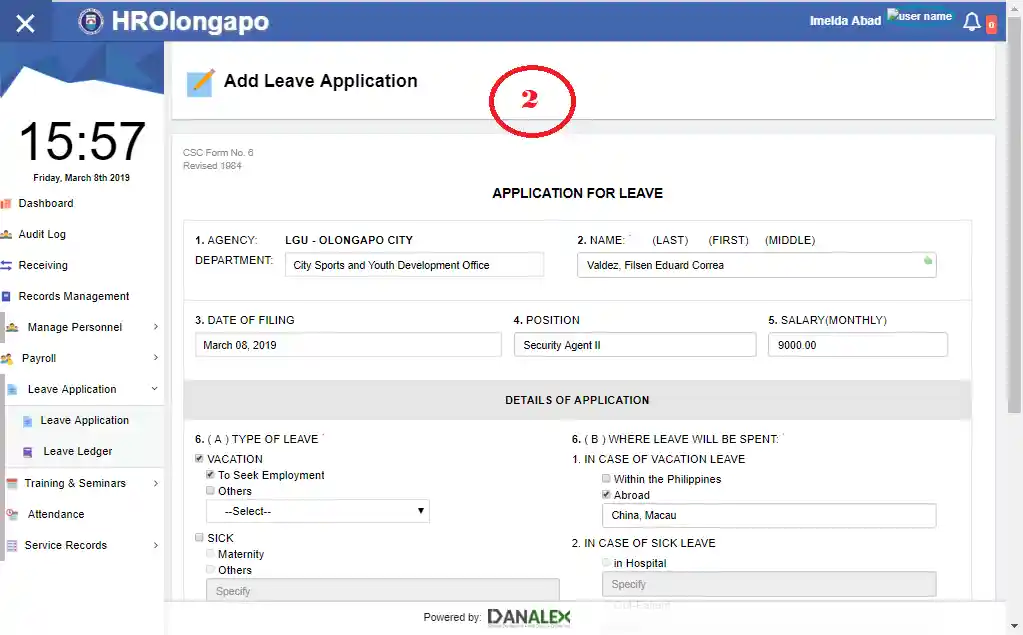Click Specify field under SICK Others

[383, 590]
